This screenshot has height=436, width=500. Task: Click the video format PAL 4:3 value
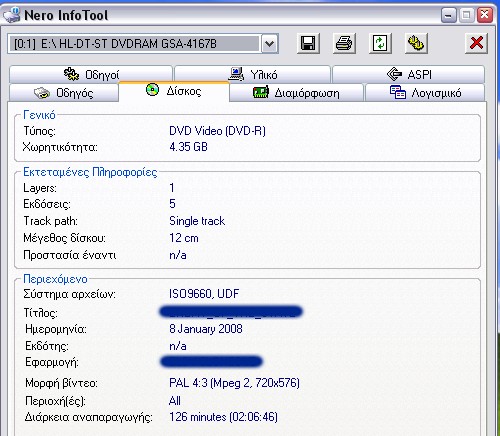(234, 383)
